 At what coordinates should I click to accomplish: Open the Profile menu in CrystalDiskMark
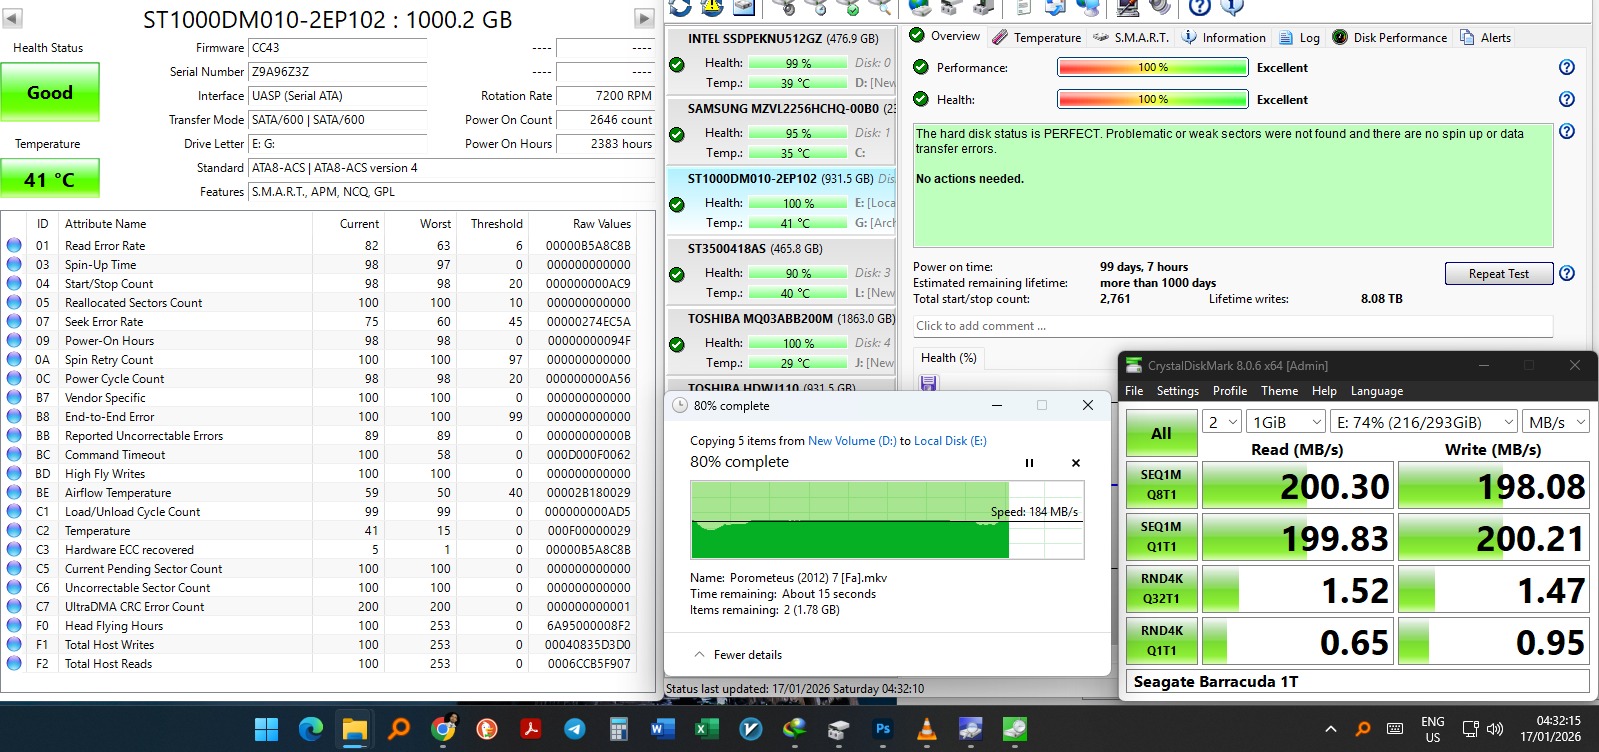(x=1229, y=391)
